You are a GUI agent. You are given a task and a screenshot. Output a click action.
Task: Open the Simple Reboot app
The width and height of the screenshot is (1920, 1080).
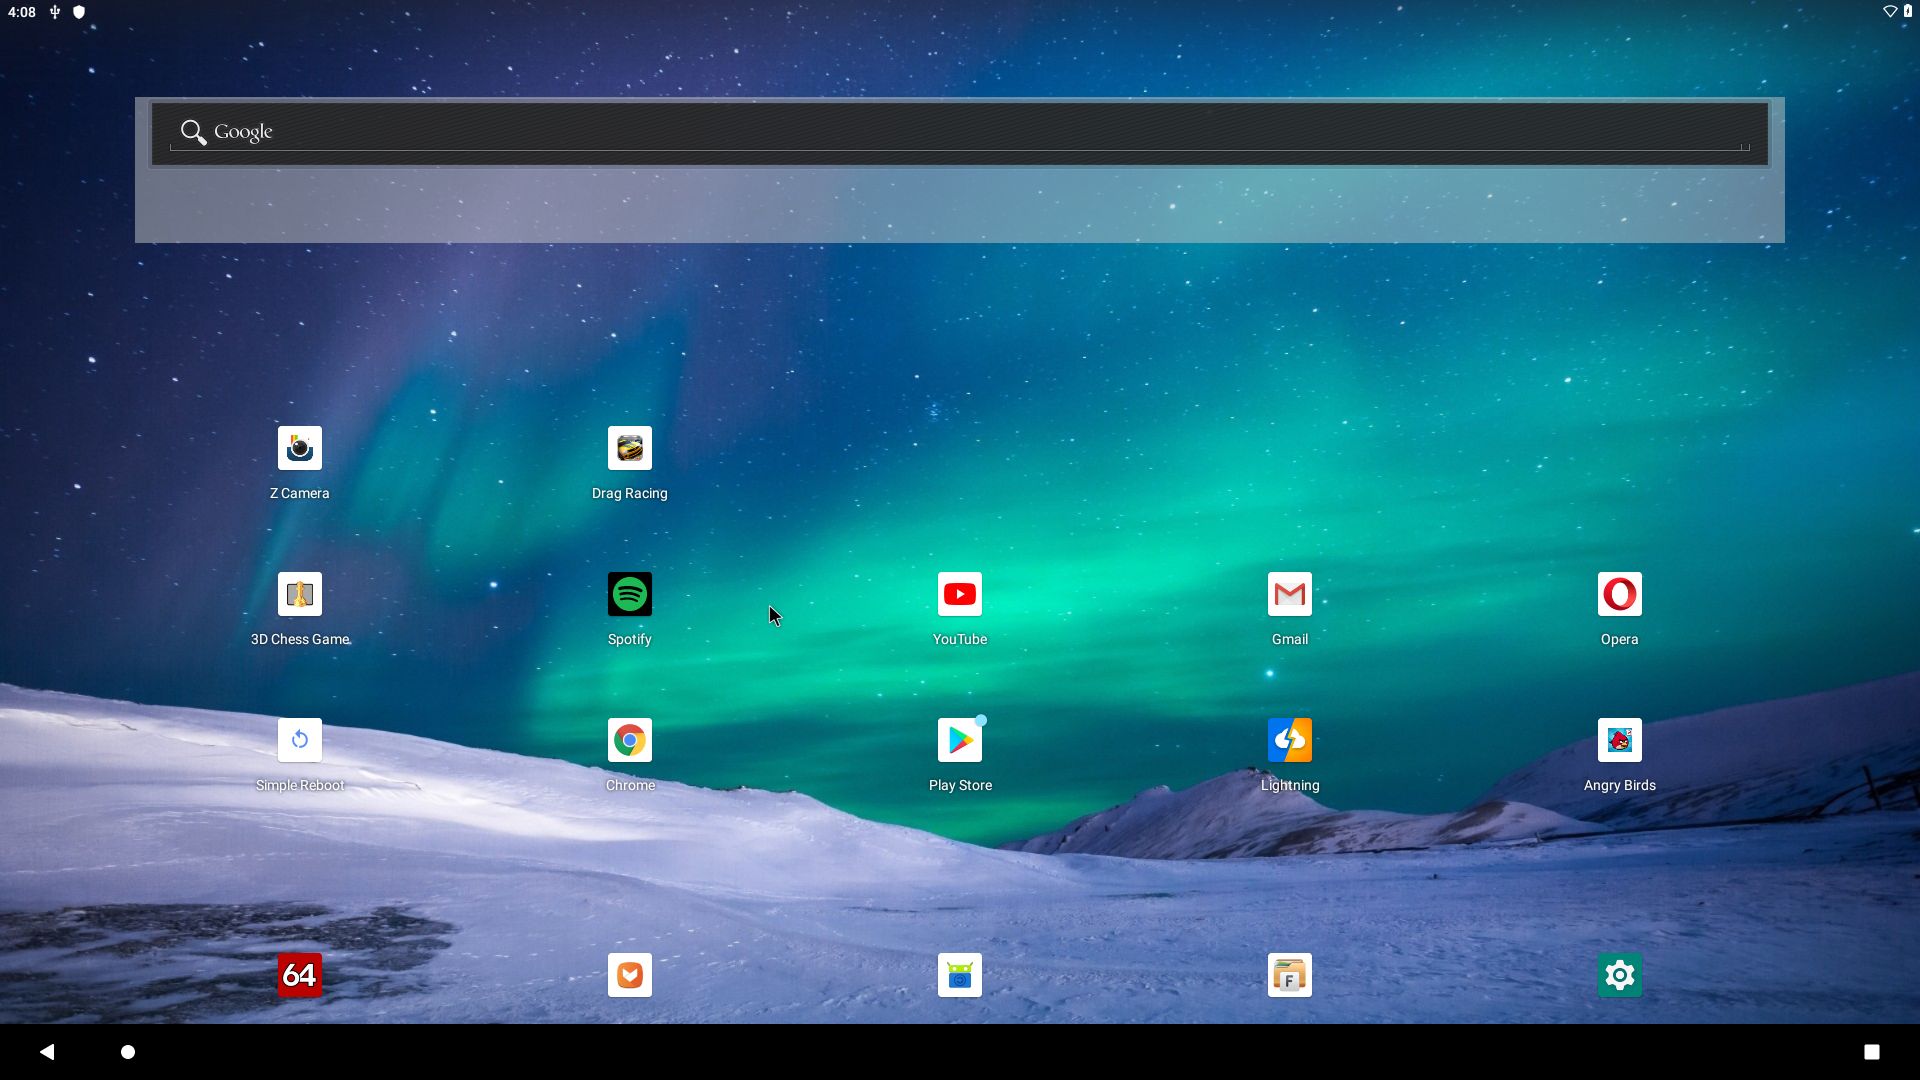pyautogui.click(x=299, y=741)
